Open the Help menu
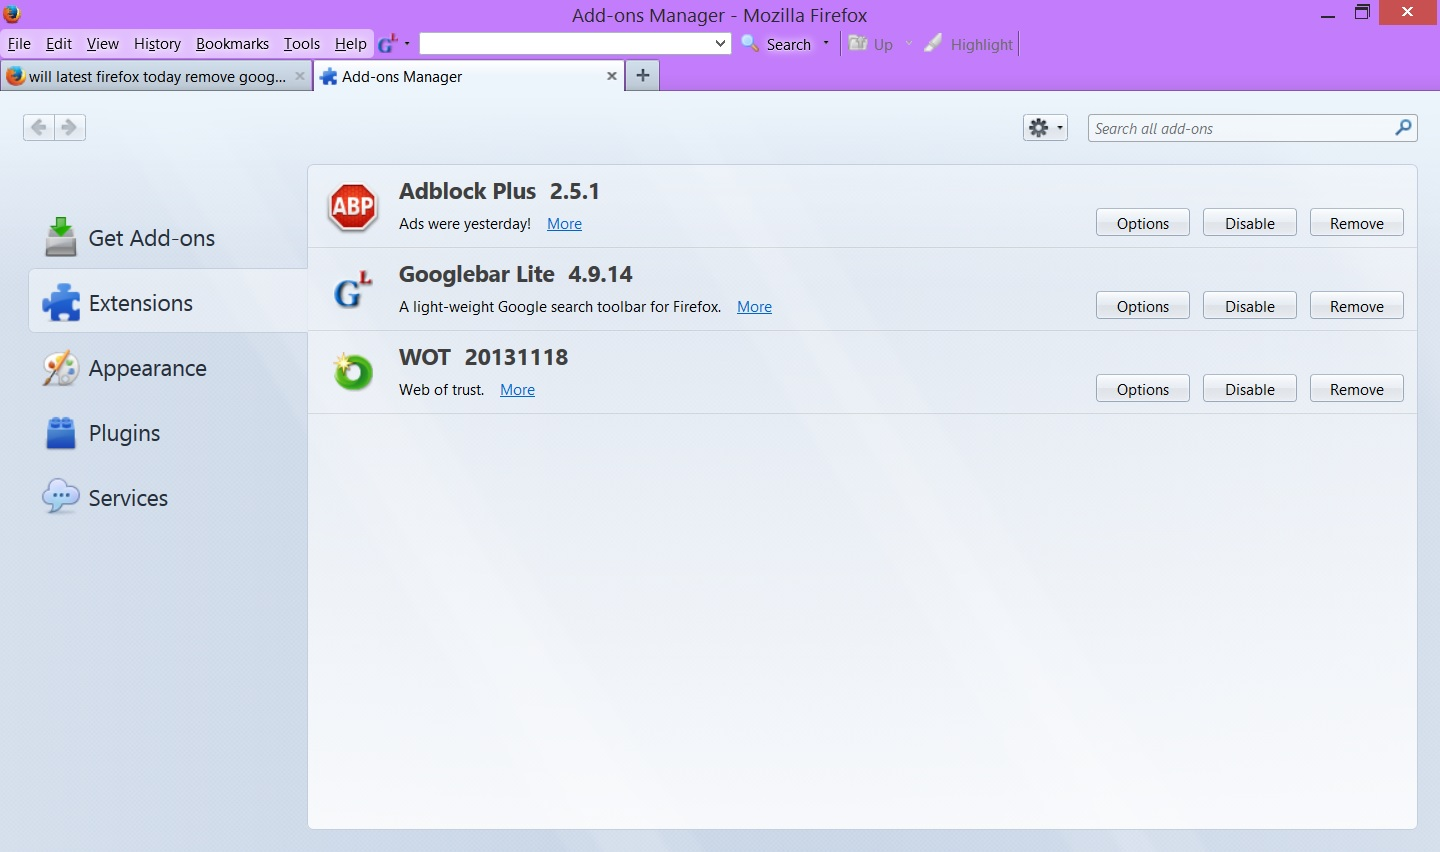 [350, 44]
